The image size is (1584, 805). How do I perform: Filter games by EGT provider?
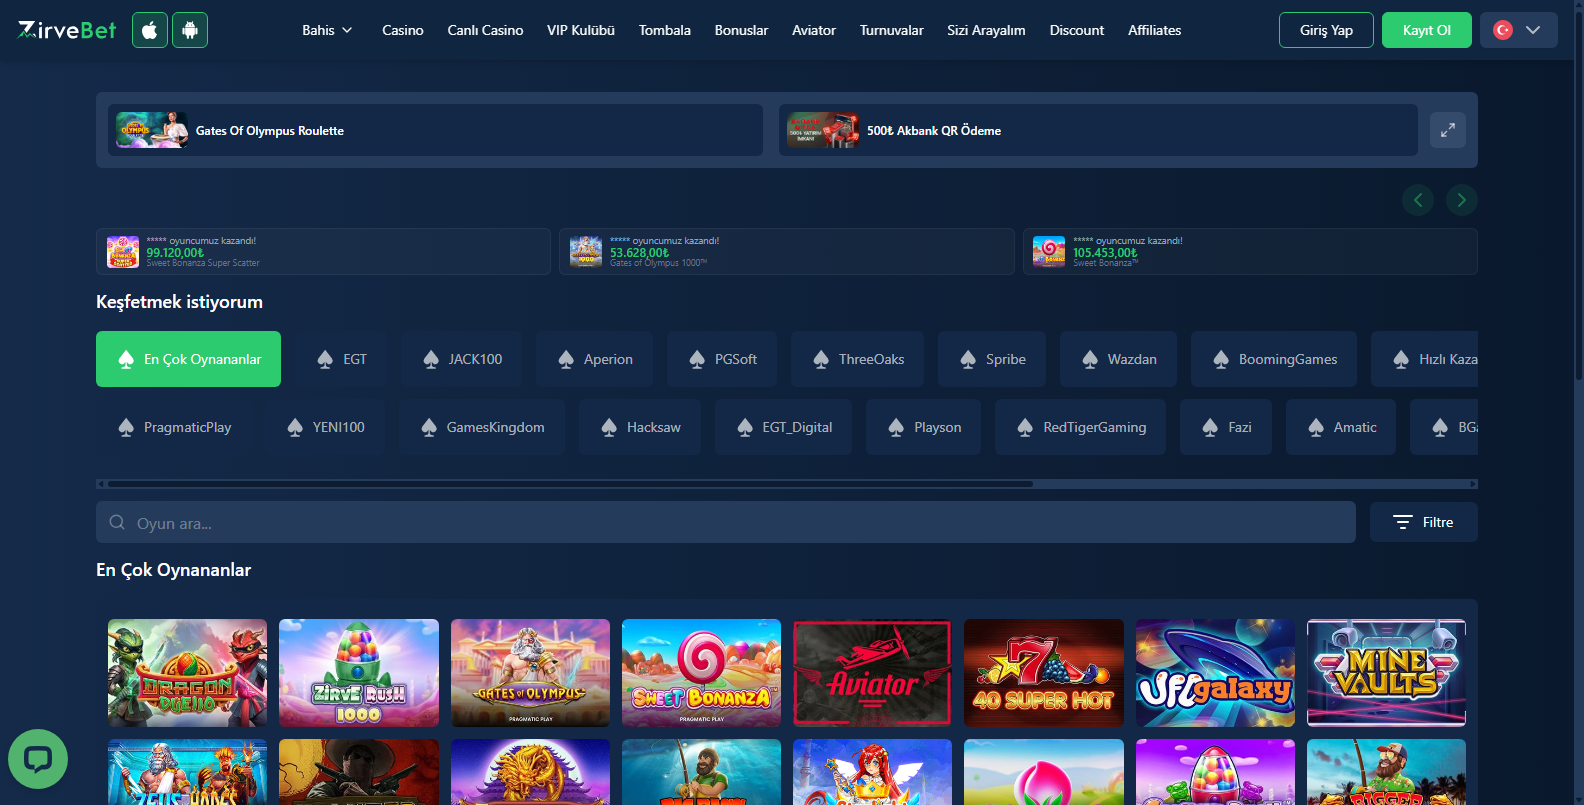341,359
